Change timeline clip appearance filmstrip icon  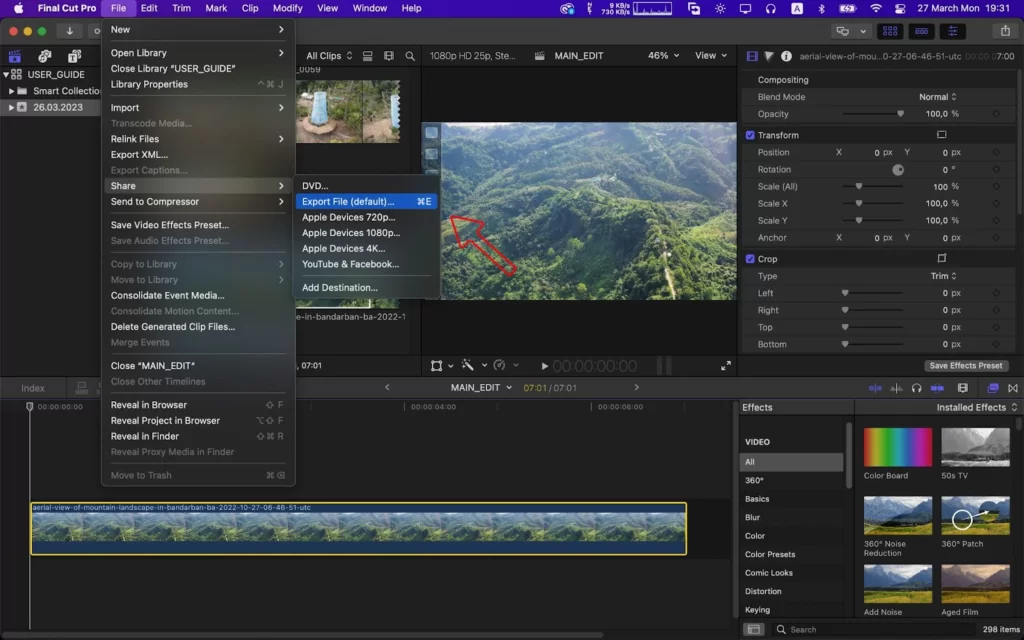coord(963,388)
